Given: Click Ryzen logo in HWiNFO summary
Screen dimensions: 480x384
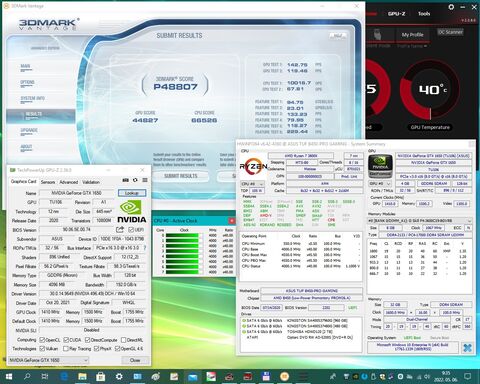Looking at the screenshot, I should (254, 166).
